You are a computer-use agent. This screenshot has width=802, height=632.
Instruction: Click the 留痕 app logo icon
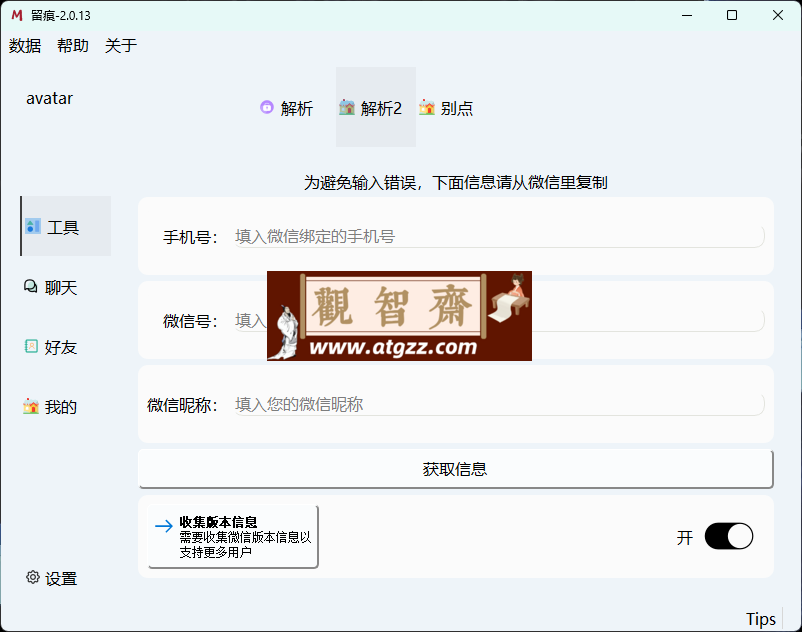(x=17, y=15)
